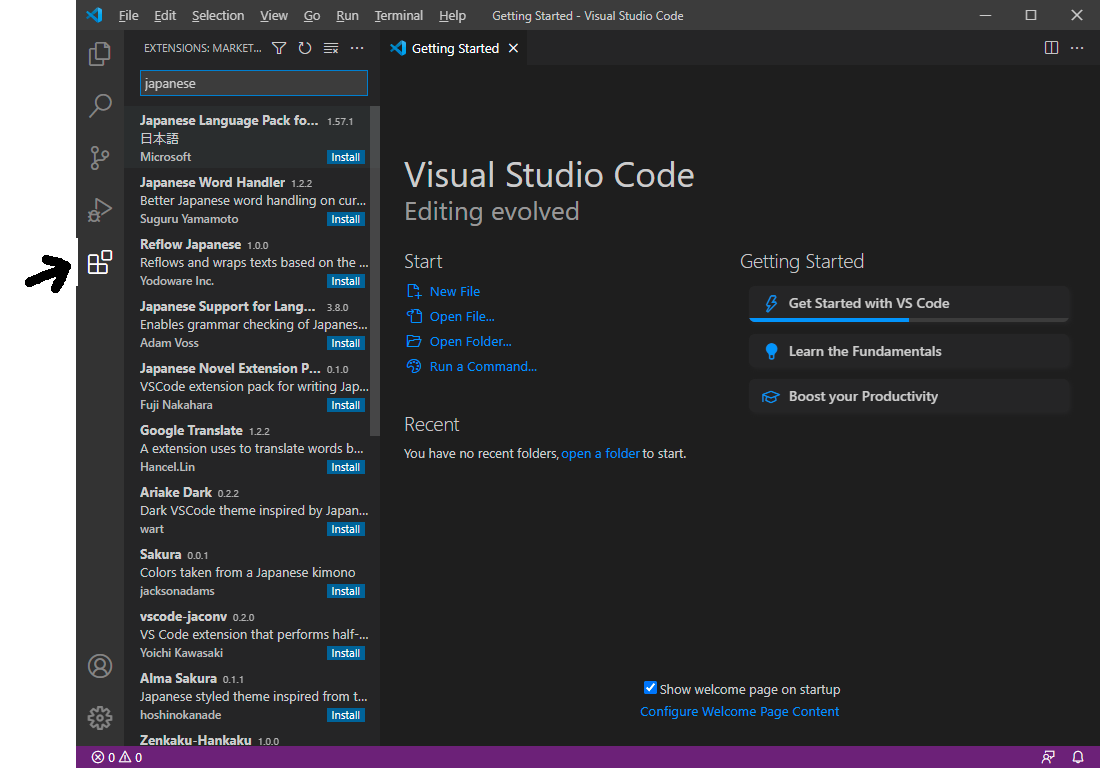Image resolution: width=1100 pixels, height=768 pixels.
Task: Open editor more actions menu
Action: tap(1077, 48)
